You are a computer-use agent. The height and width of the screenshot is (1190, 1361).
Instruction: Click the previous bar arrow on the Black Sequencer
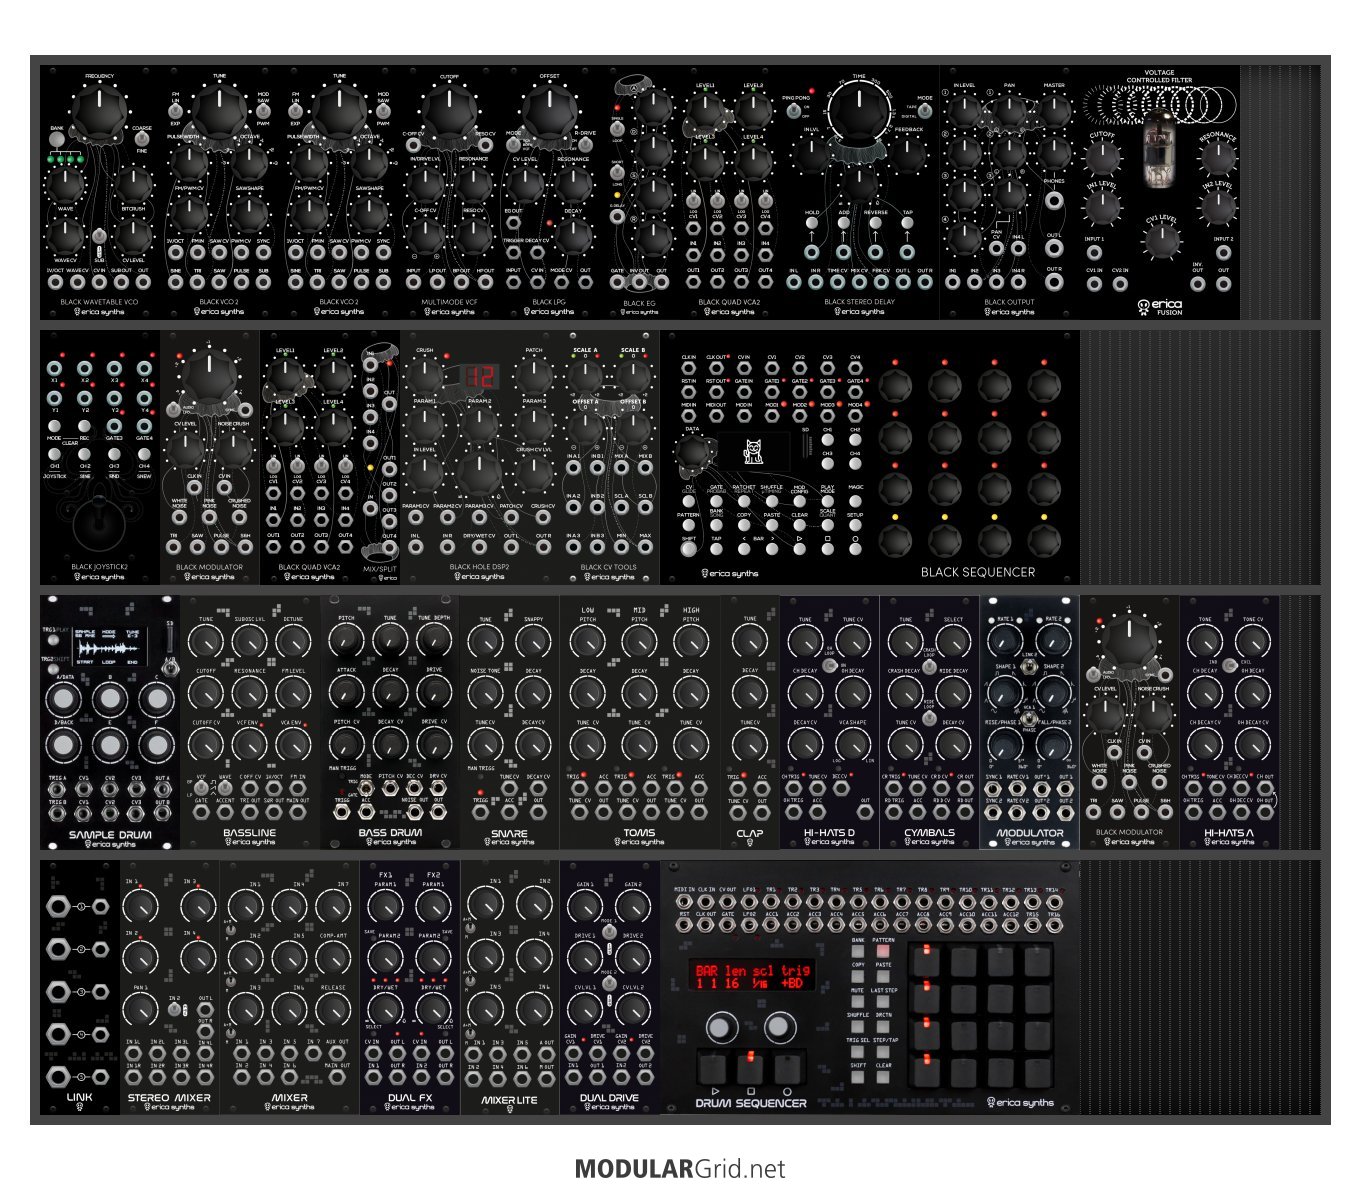pyautogui.click(x=743, y=550)
